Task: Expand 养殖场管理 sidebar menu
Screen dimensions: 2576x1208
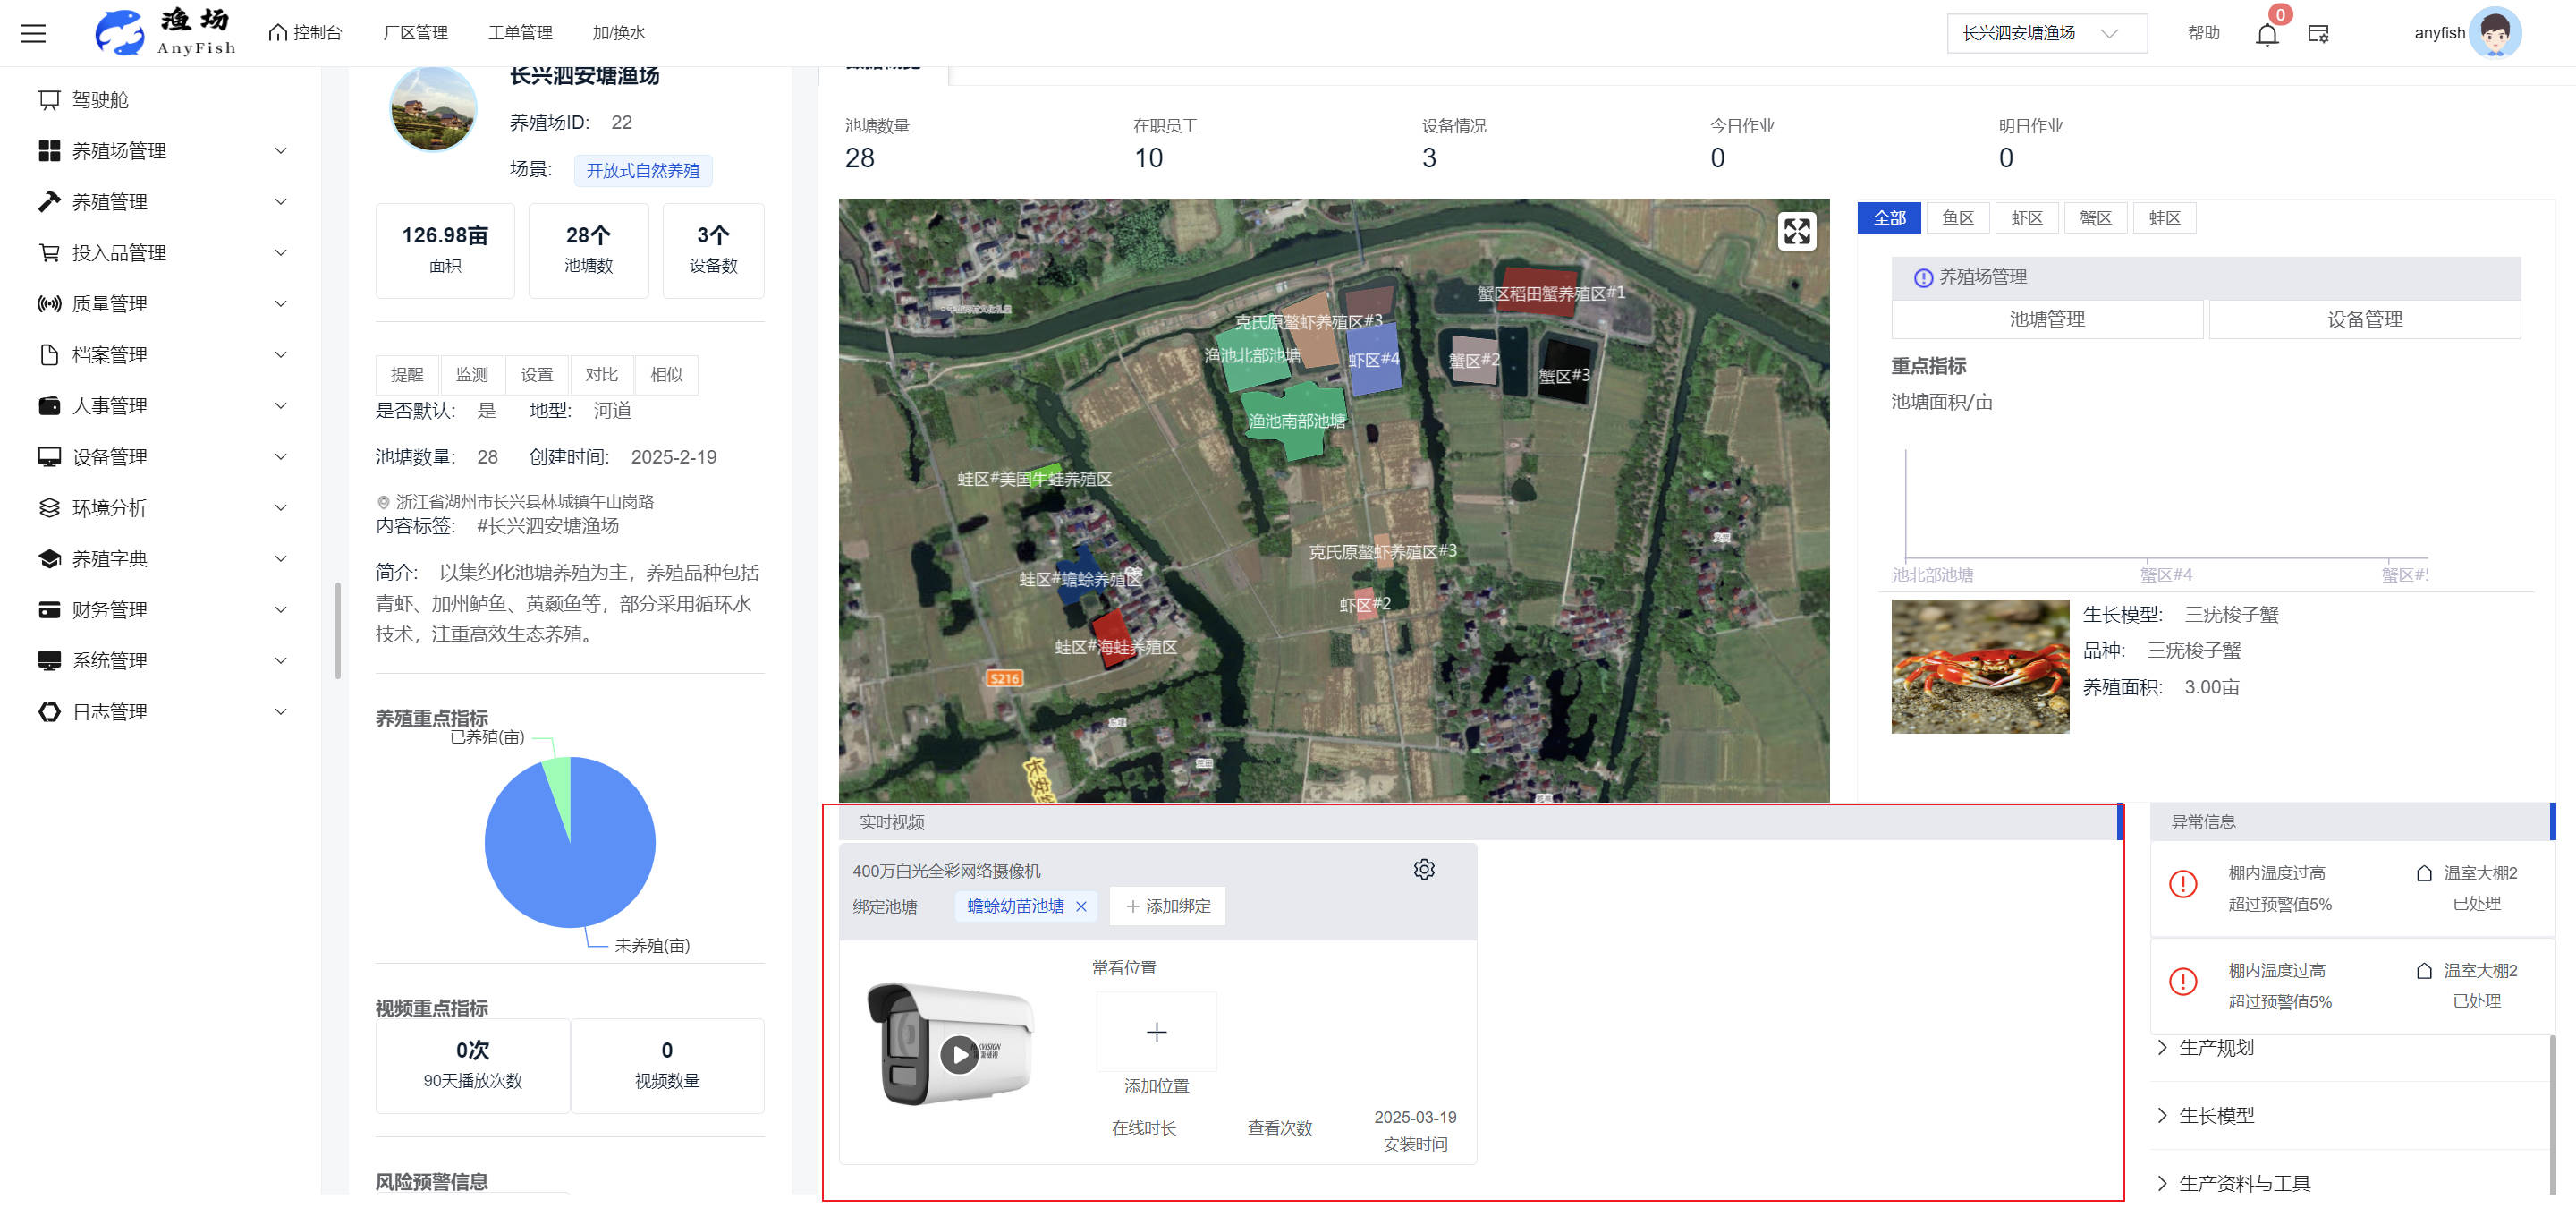Action: [x=160, y=150]
